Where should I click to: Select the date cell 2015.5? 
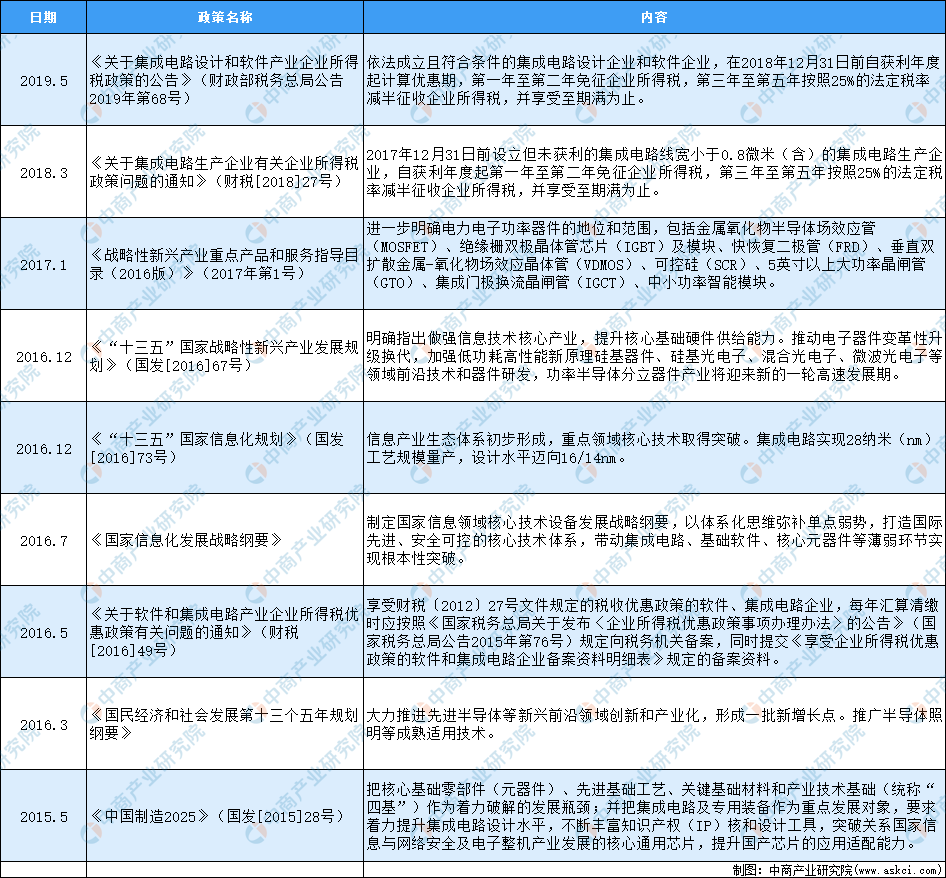click(43, 816)
